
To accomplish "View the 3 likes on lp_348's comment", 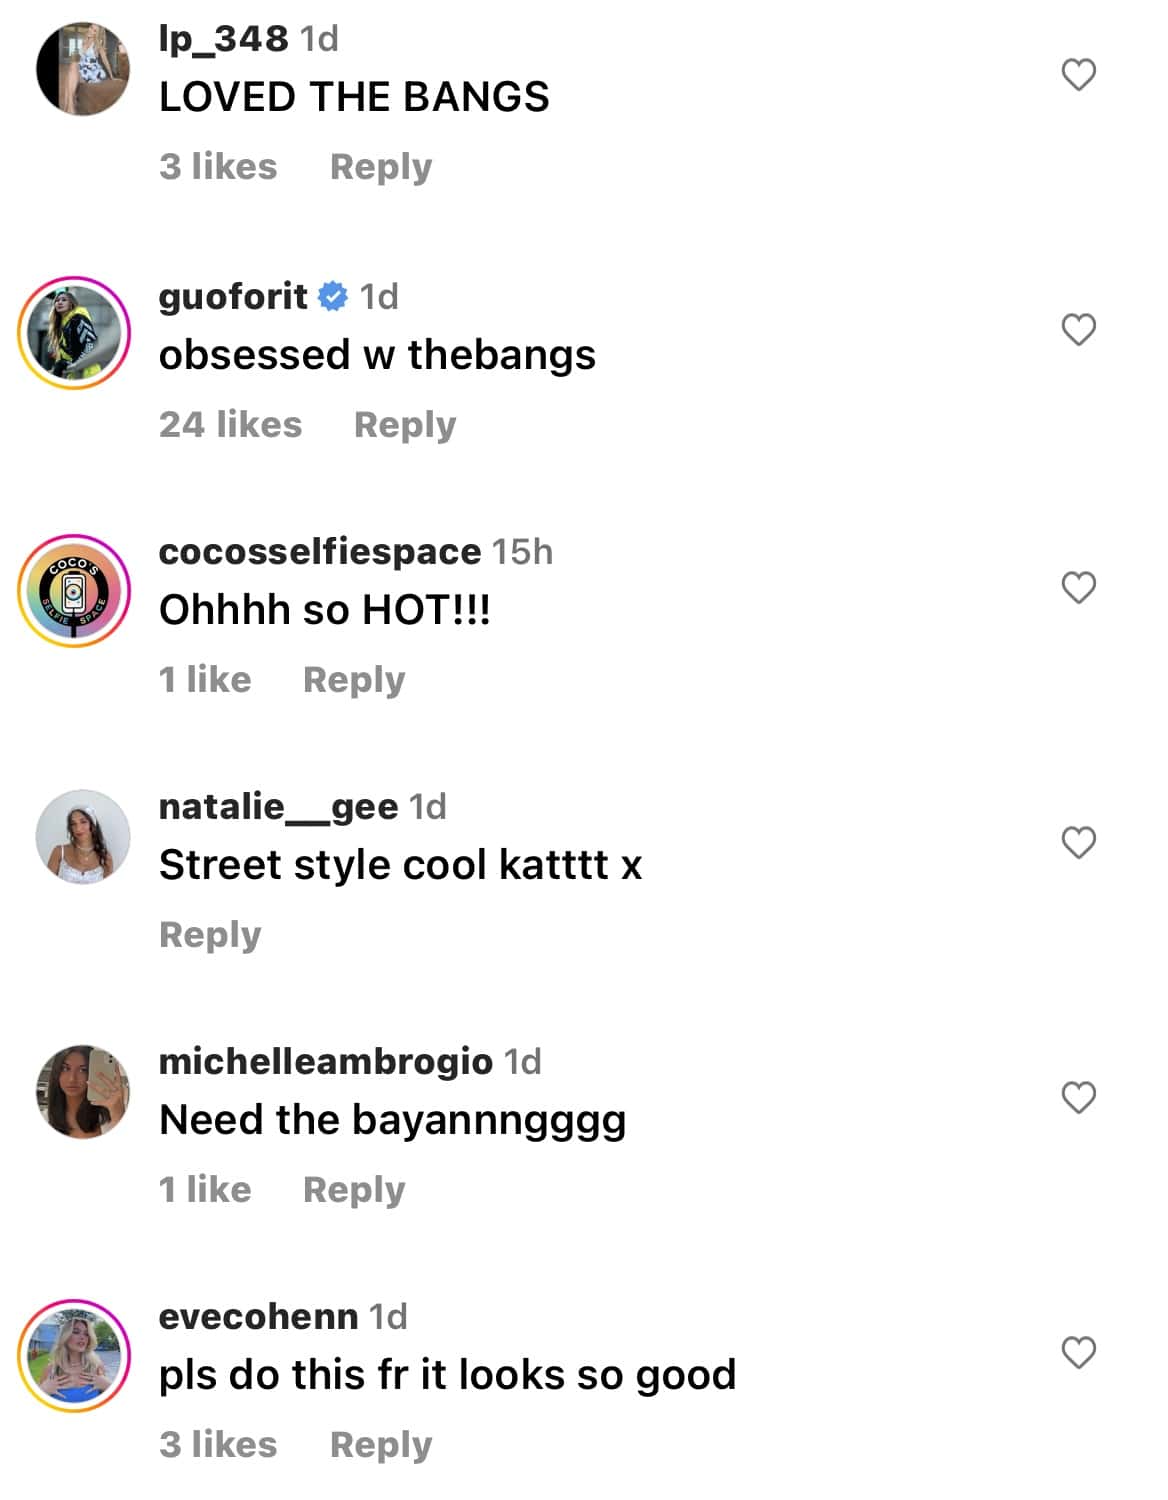I will [x=216, y=167].
